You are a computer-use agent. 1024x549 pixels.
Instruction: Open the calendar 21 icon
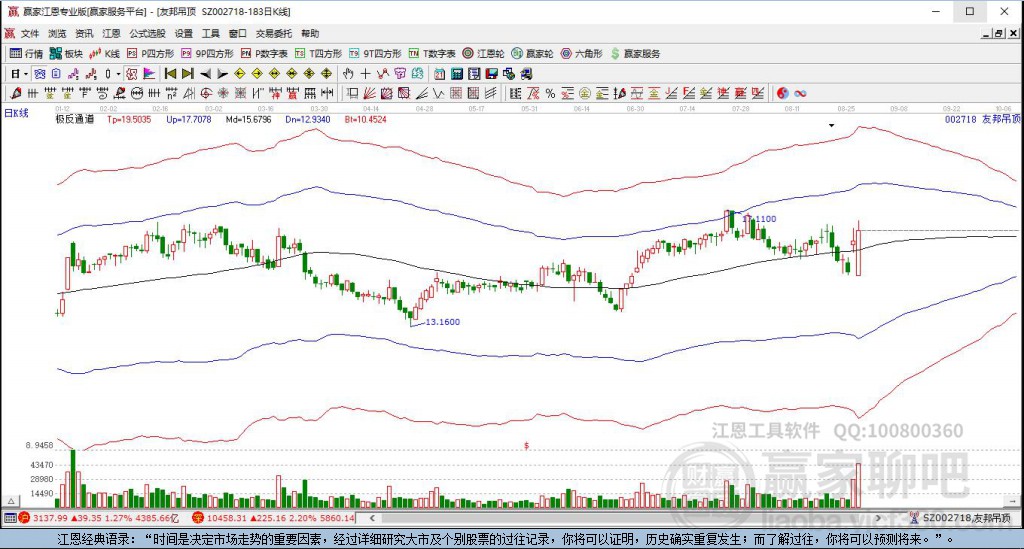tap(440, 74)
